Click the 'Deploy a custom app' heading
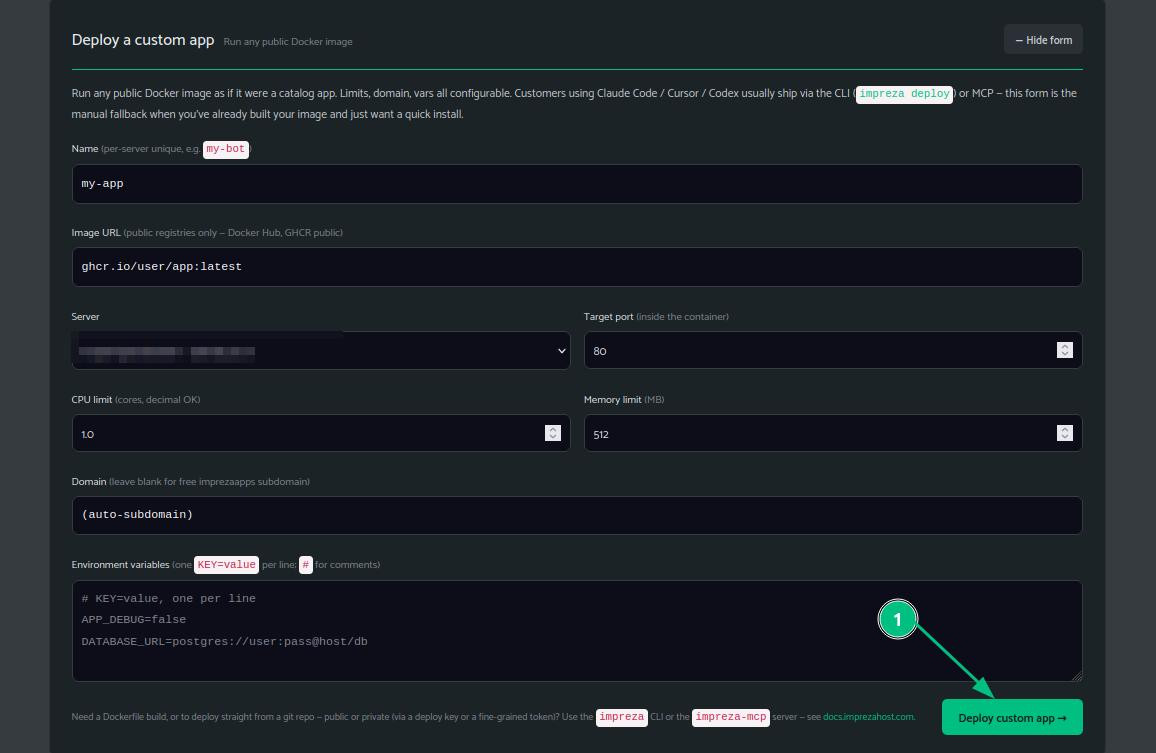 point(143,40)
